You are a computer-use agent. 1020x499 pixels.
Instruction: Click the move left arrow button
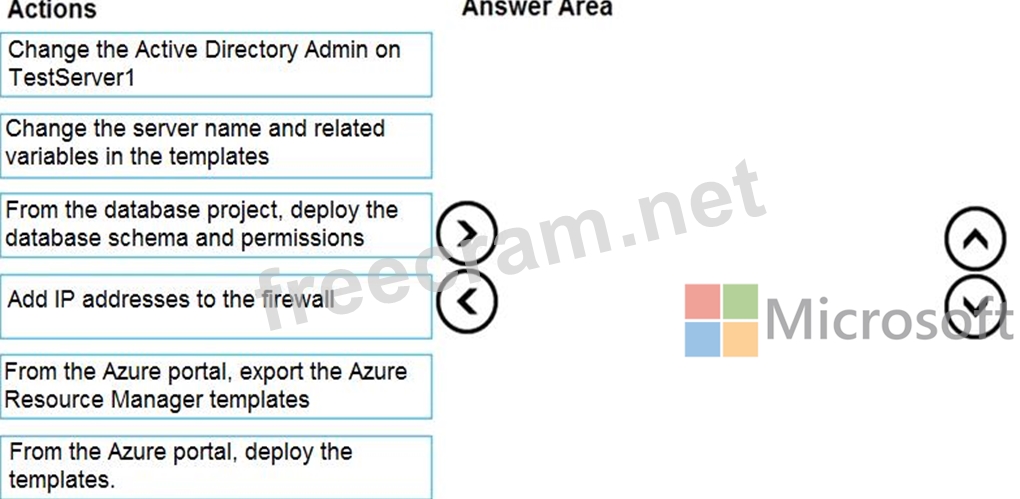pyautogui.click(x=466, y=298)
